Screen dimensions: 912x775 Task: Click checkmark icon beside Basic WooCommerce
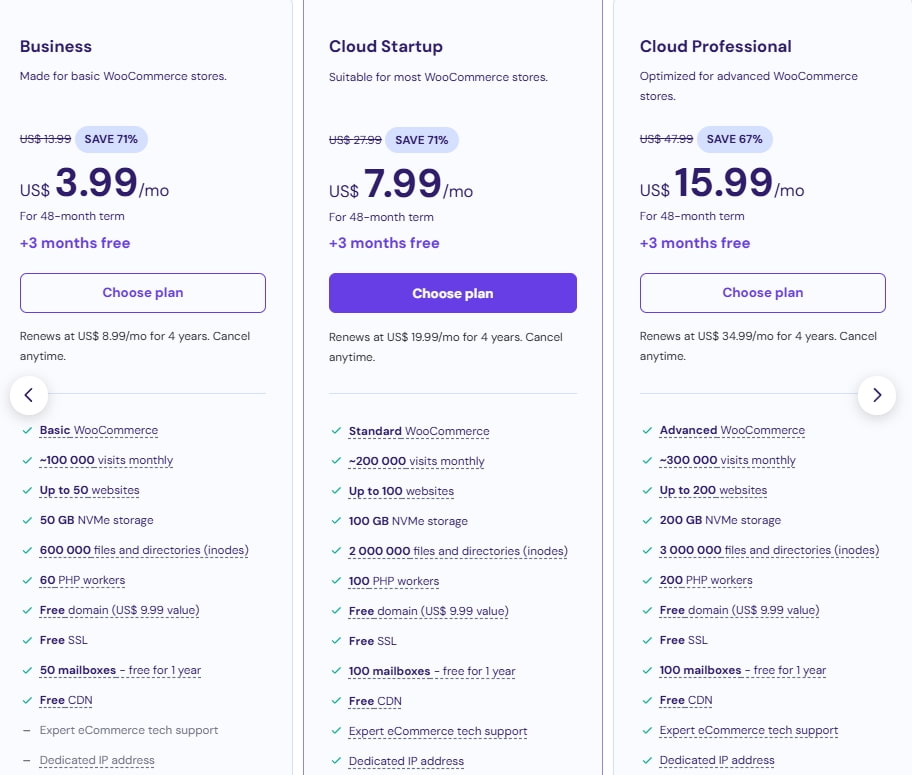26,430
